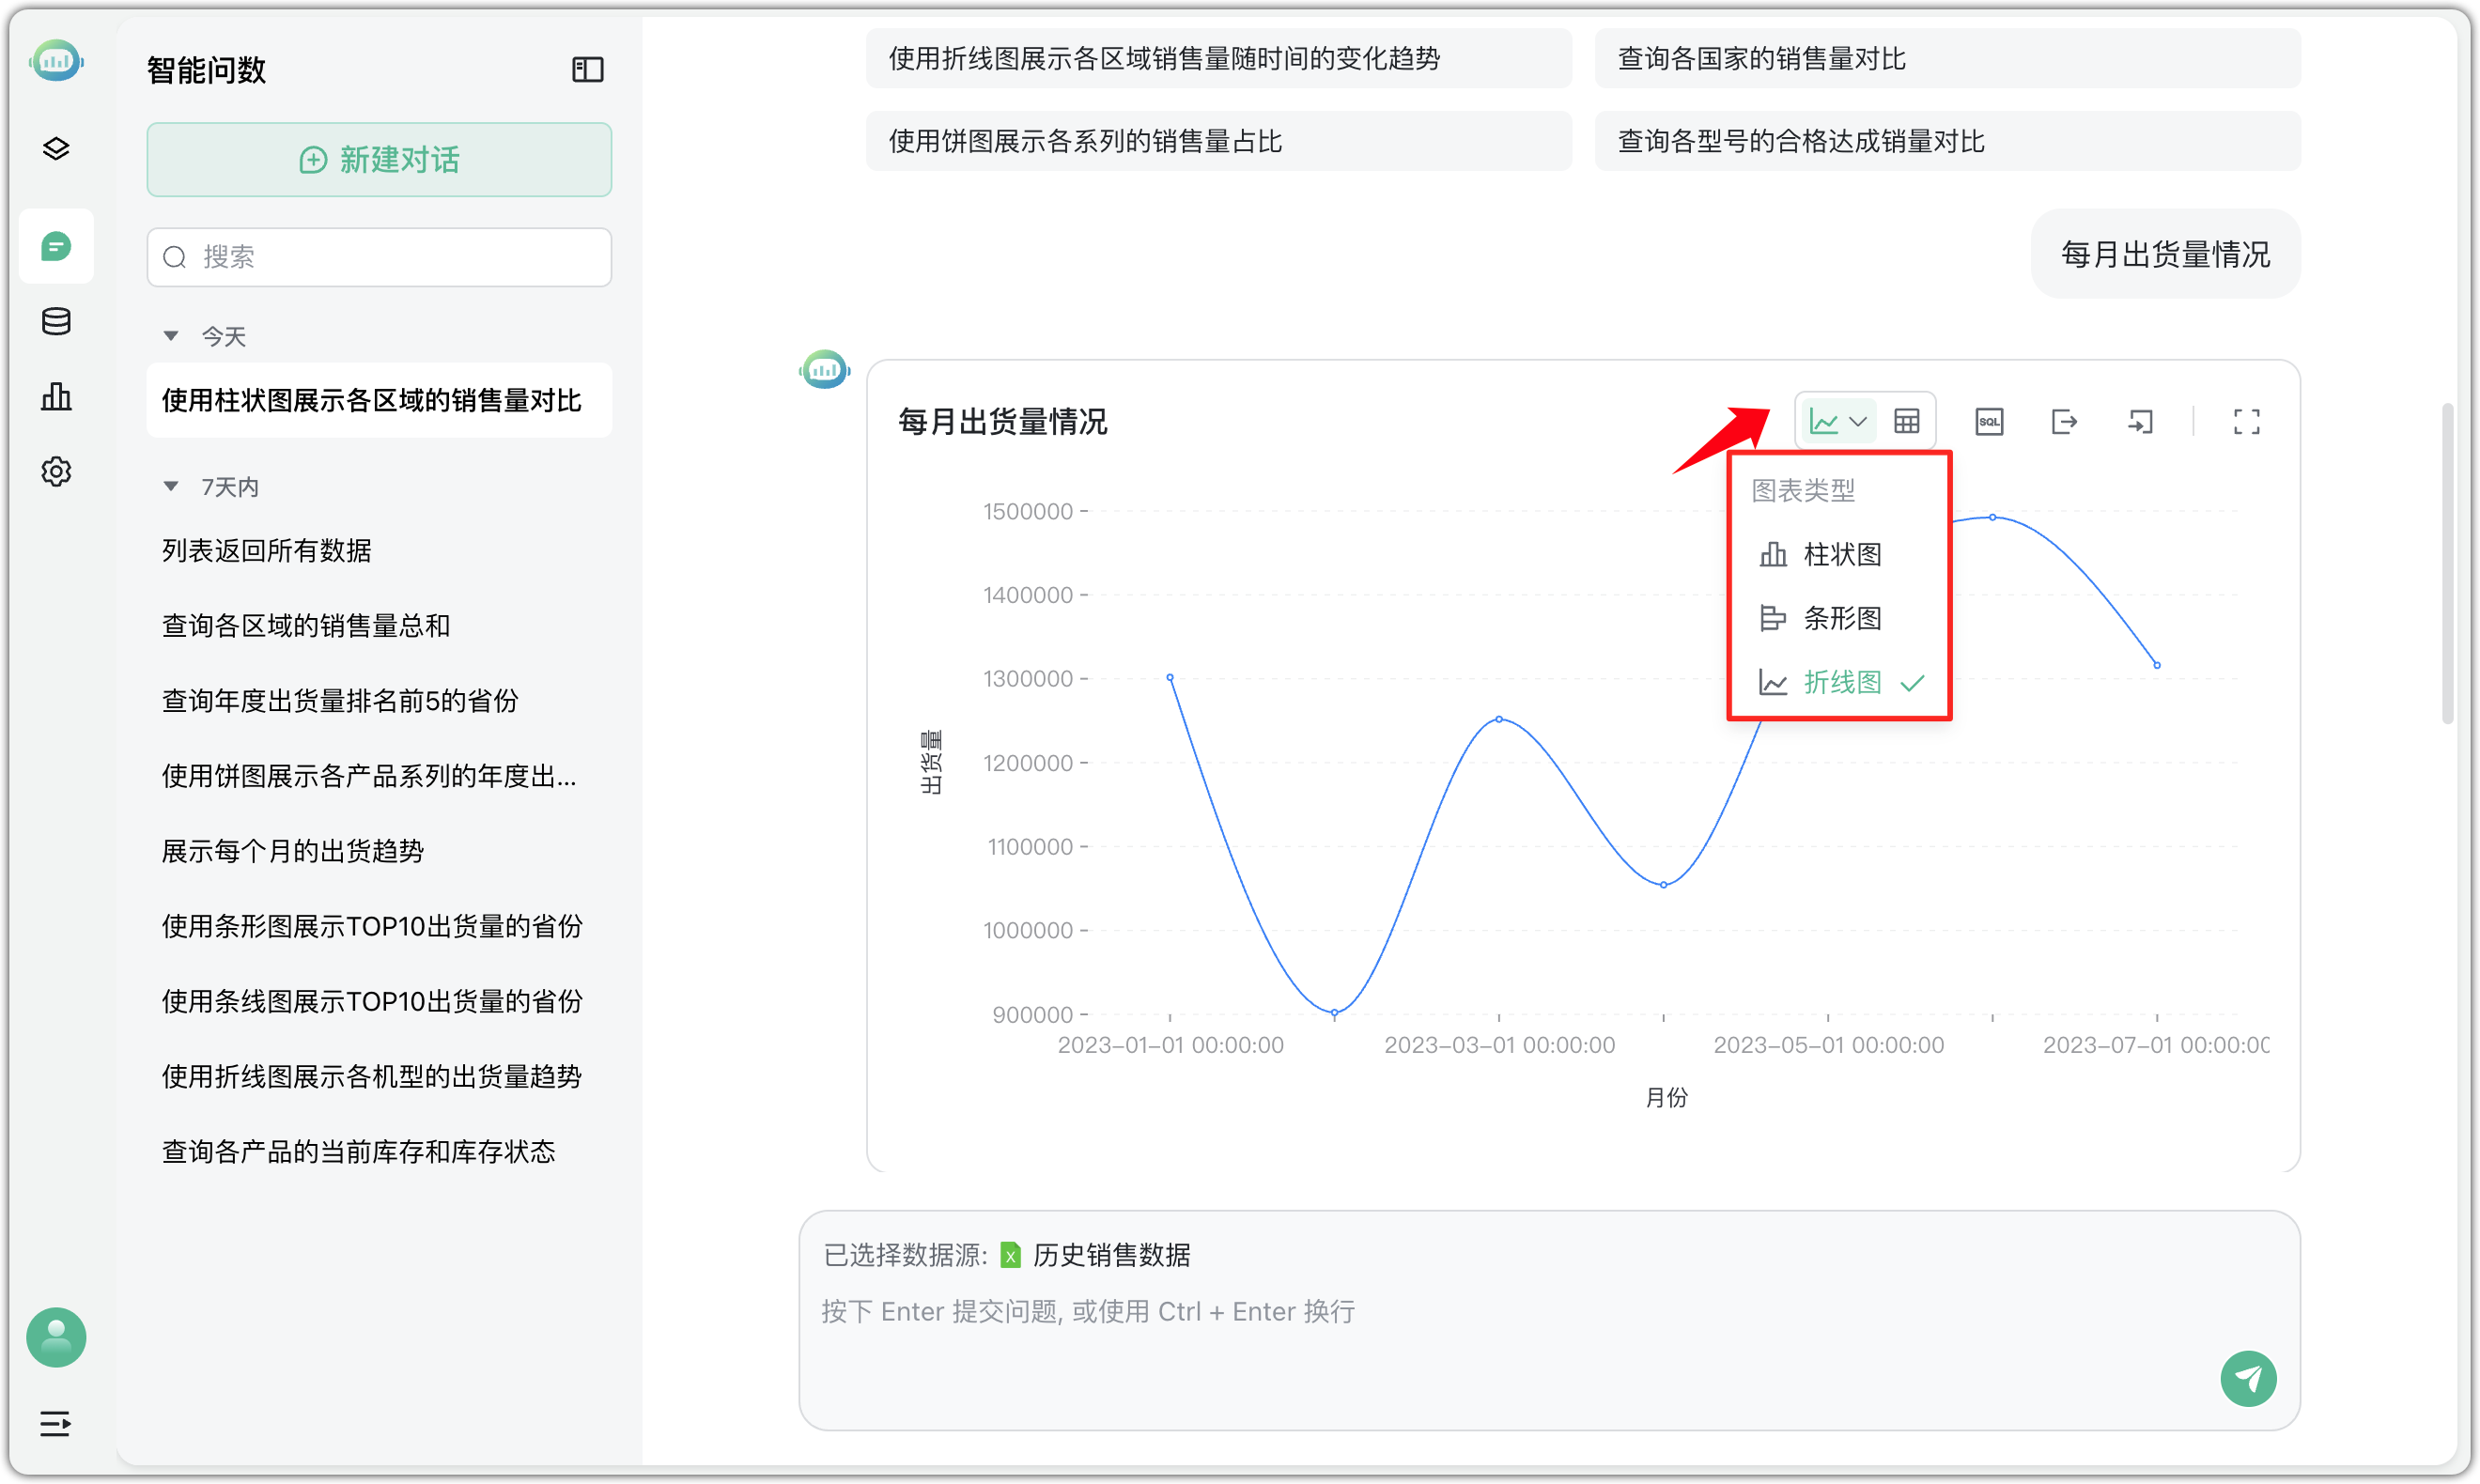Open the chat conversation tab in sidebar
2480x1484 pixels.
(x=56, y=245)
